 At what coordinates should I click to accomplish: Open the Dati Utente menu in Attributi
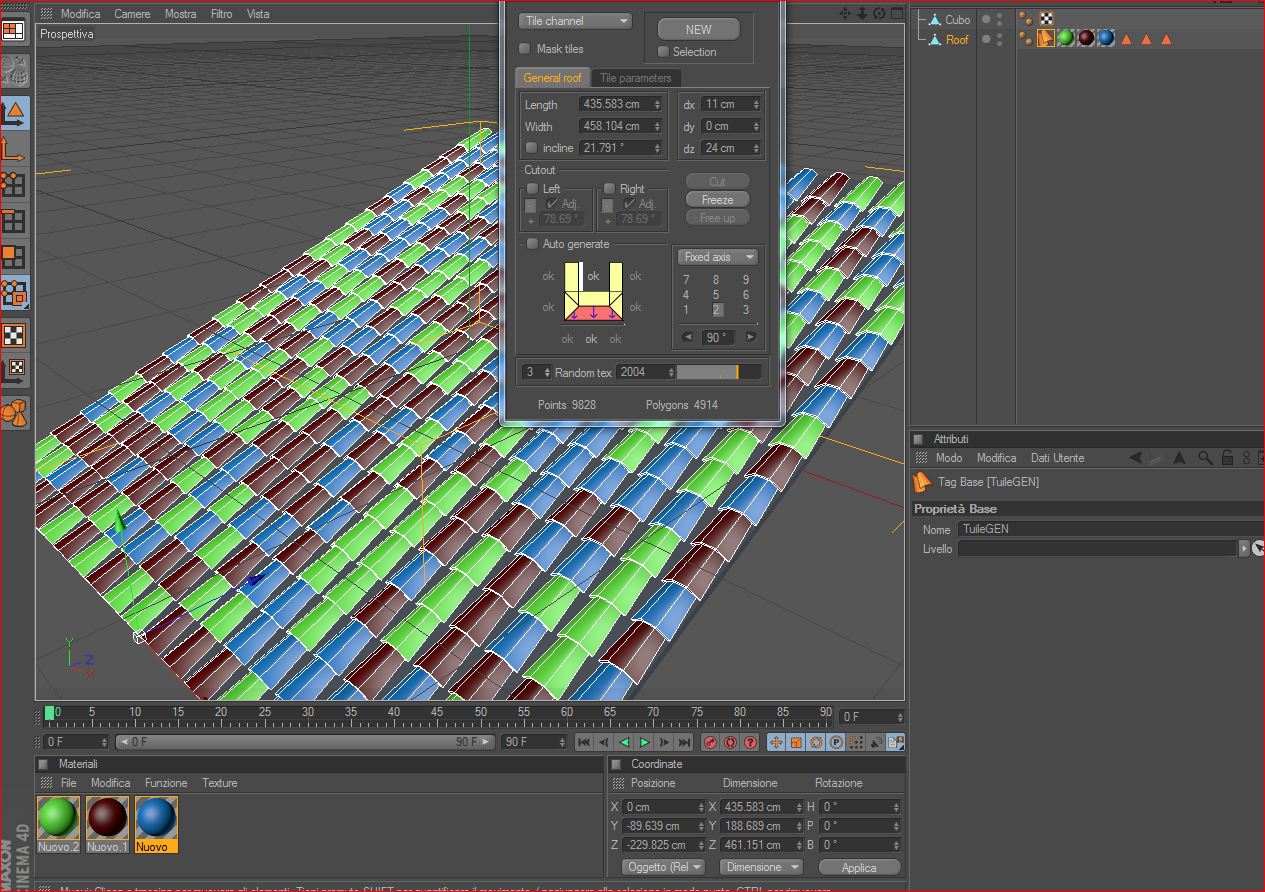(x=1057, y=458)
